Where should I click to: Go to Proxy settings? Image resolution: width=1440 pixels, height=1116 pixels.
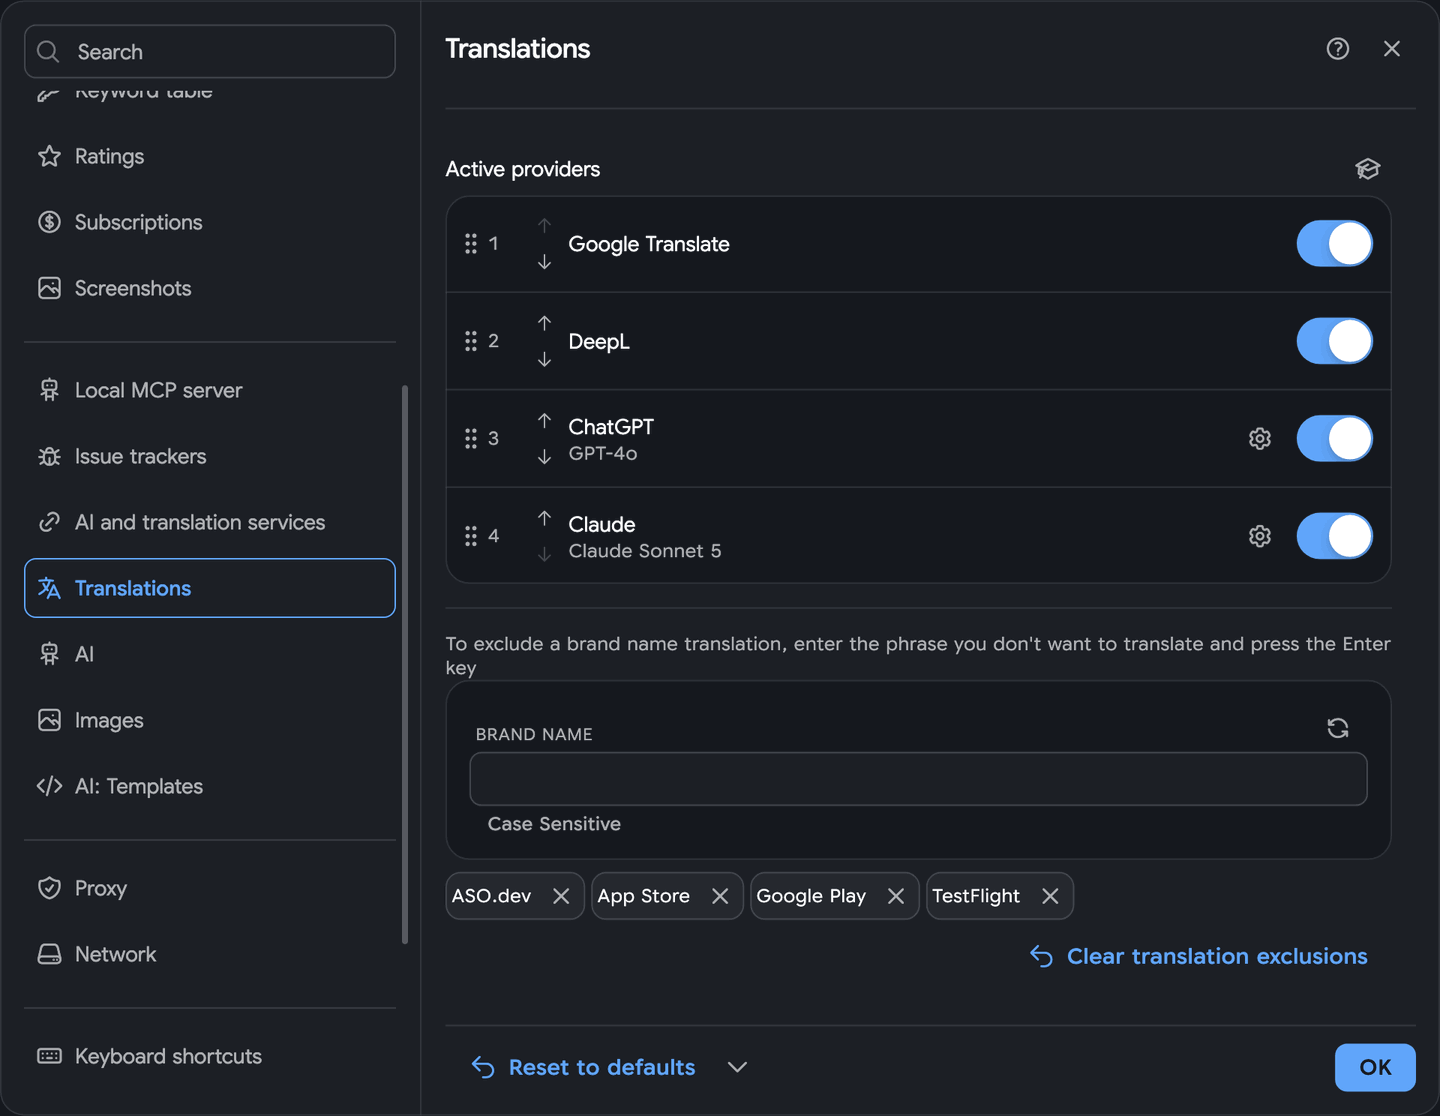tap(210, 888)
